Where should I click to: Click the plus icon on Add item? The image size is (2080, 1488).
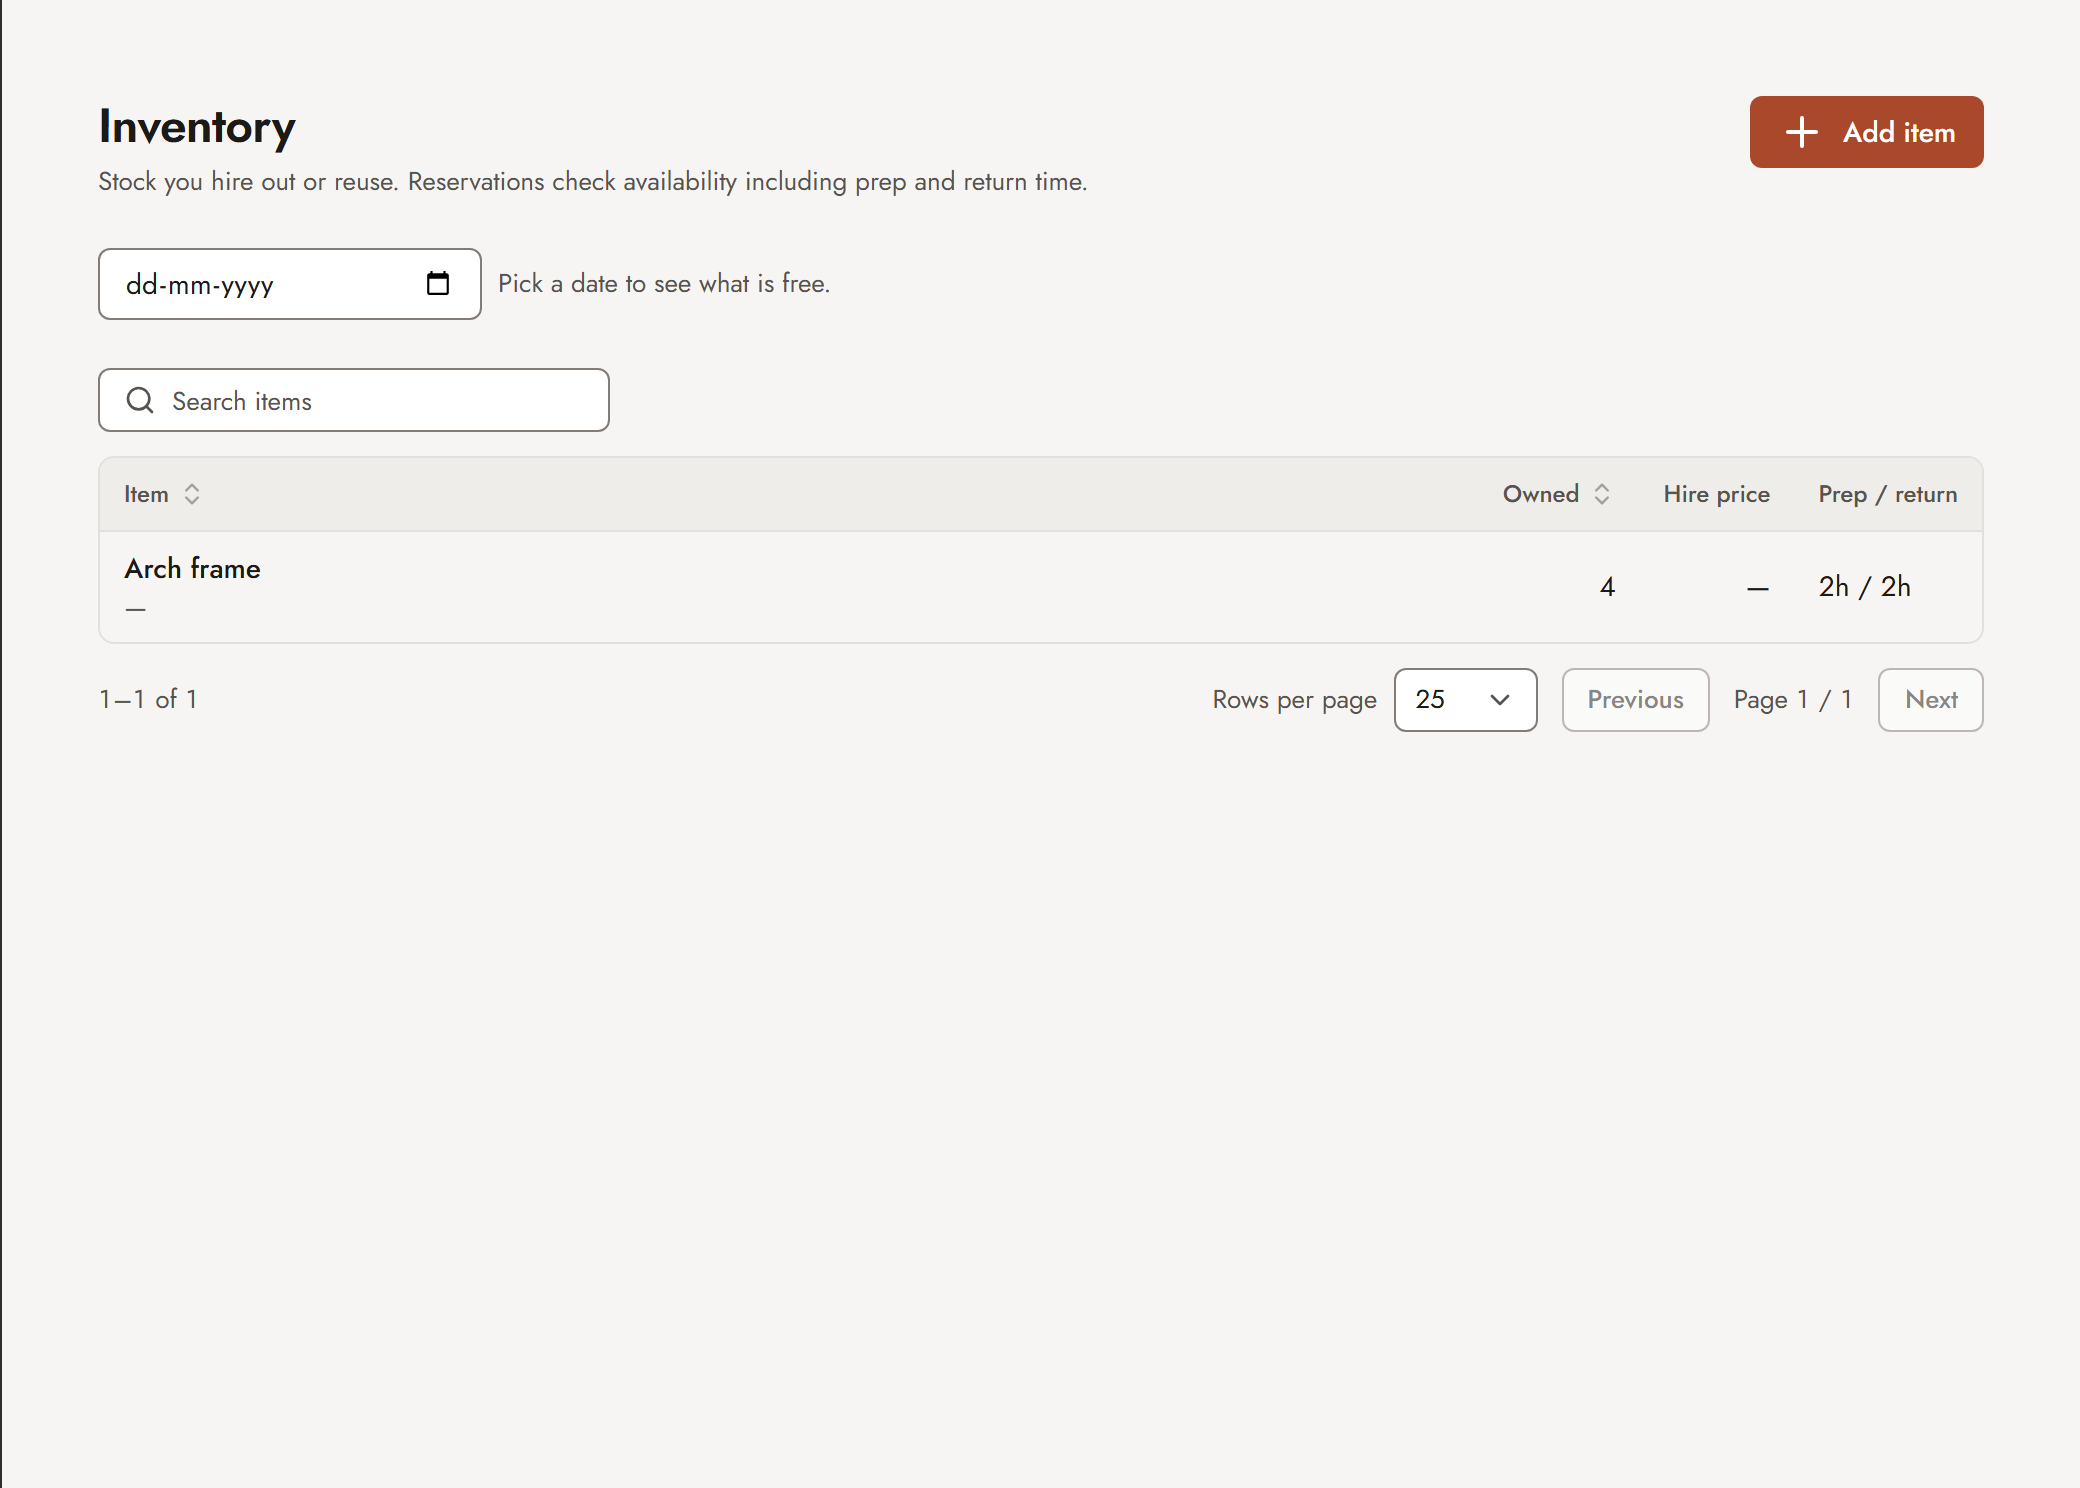(x=1802, y=132)
